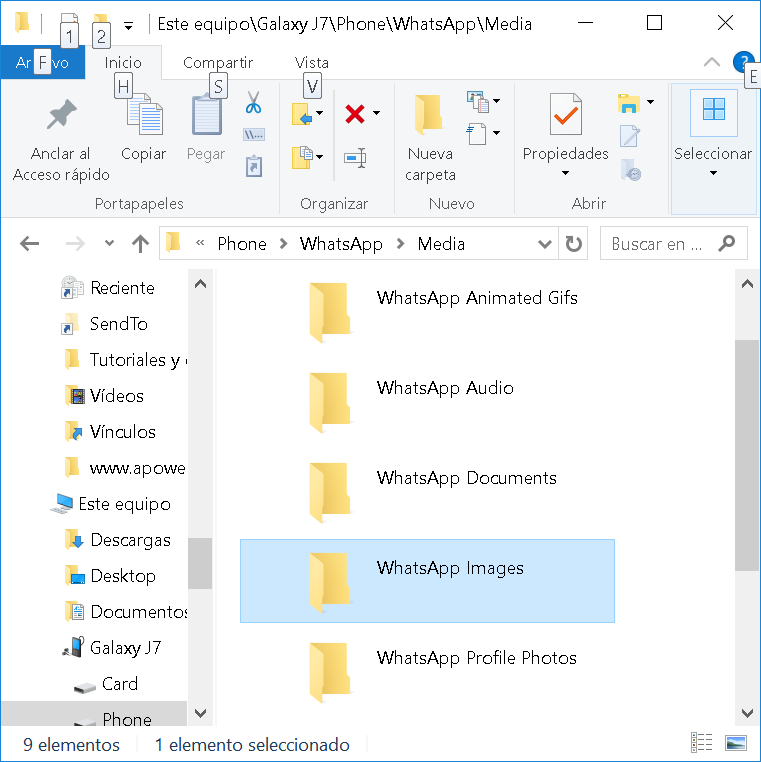Expand the Move to dropdown arrow
761x762 pixels.
tap(319, 113)
